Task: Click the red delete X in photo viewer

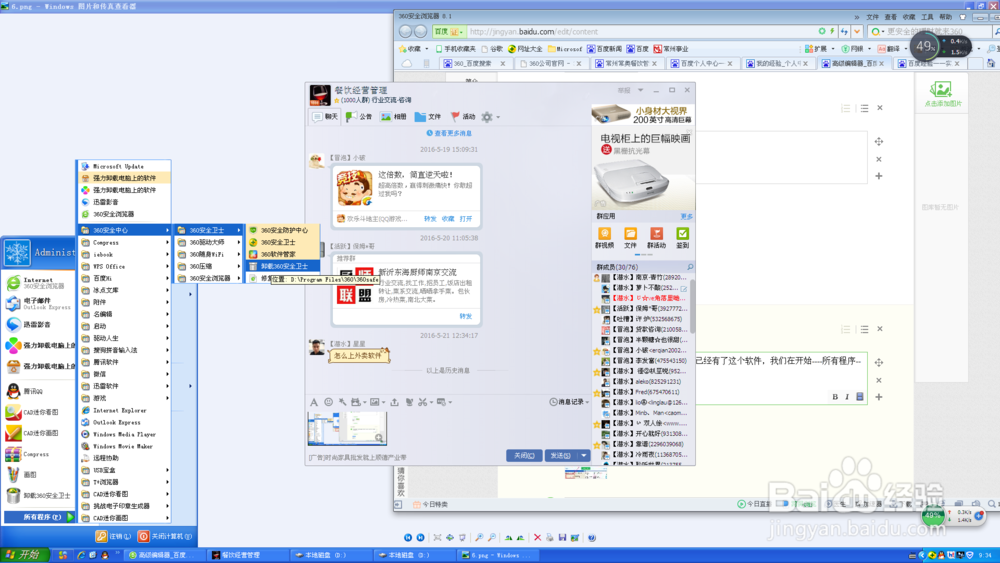Action: click(x=537, y=537)
